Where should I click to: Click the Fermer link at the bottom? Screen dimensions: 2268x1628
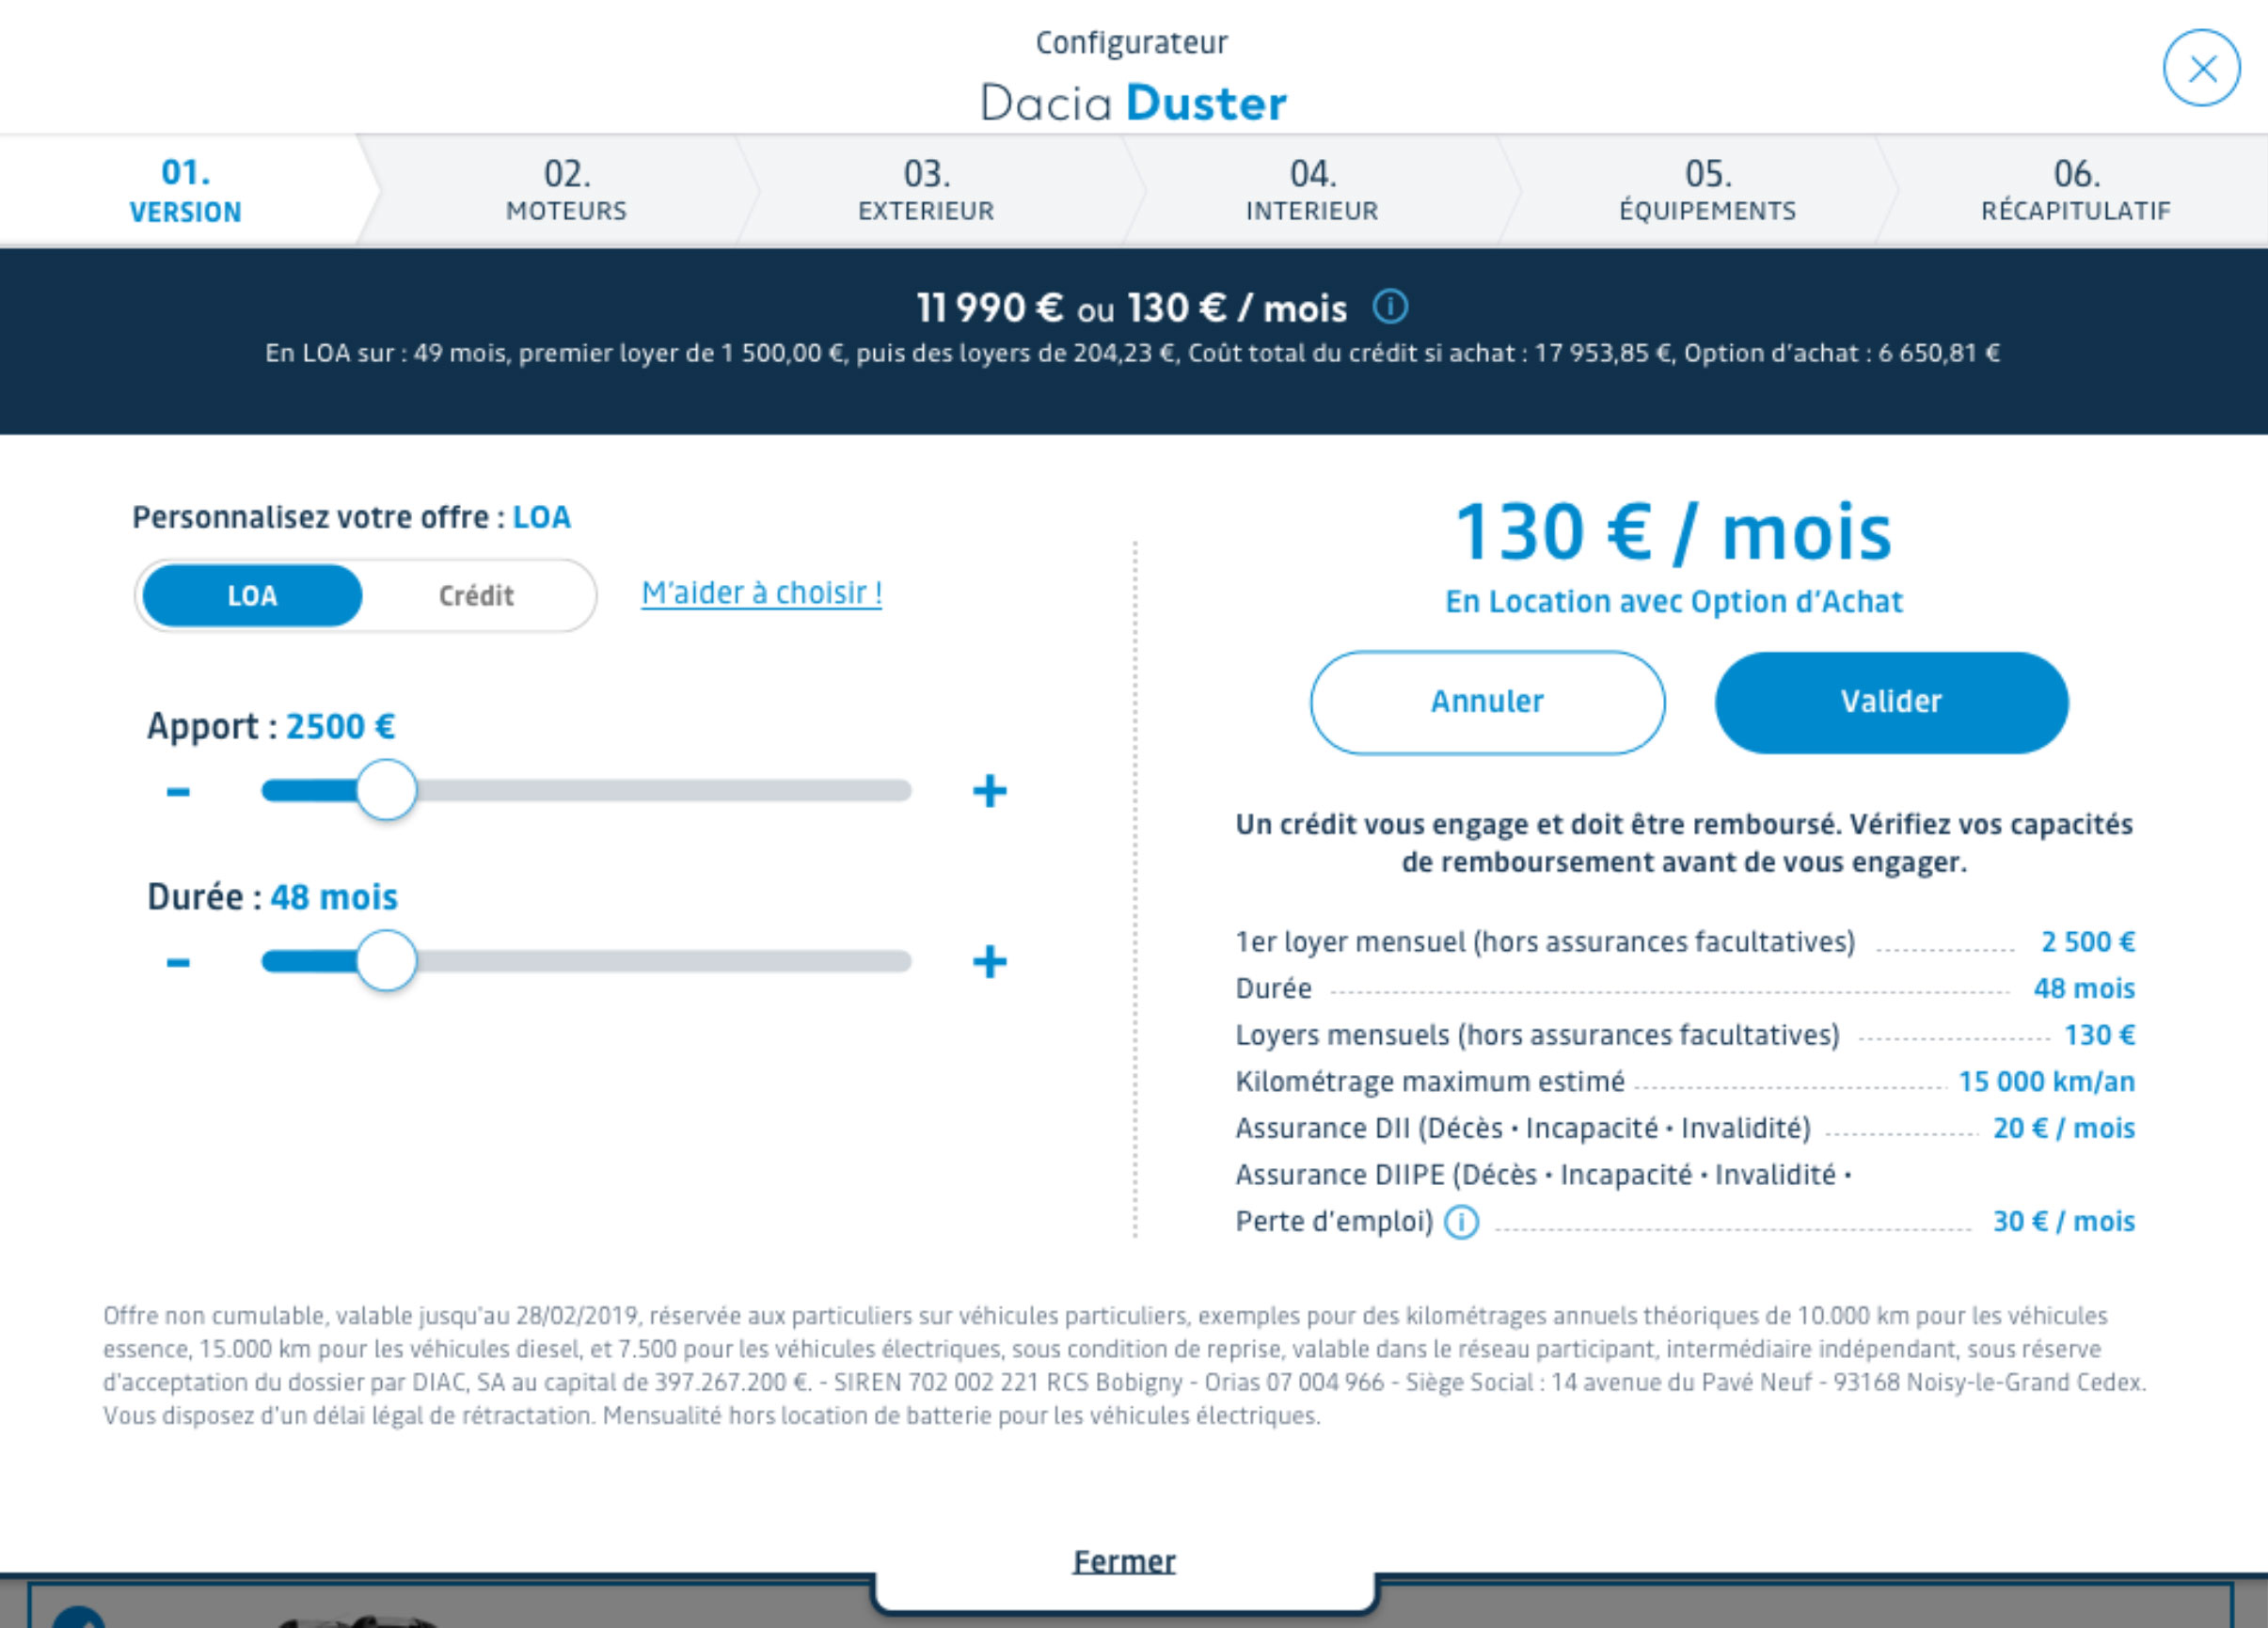click(x=1124, y=1561)
